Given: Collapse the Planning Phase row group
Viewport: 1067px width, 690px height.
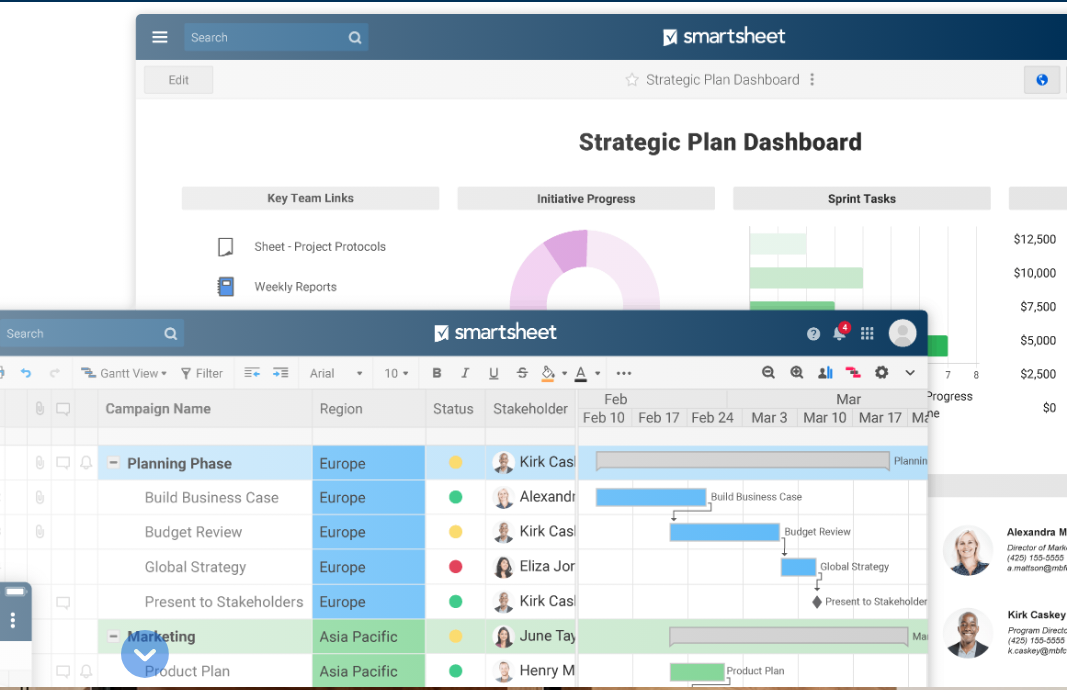Looking at the screenshot, I should tap(114, 463).
